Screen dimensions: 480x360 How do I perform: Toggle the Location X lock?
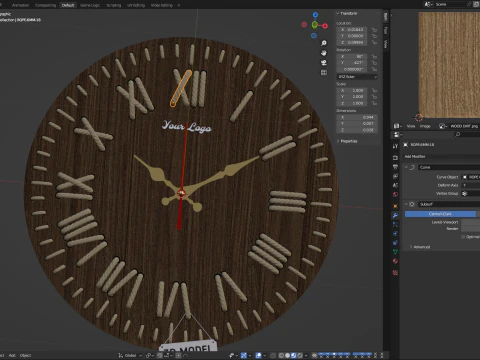374,30
